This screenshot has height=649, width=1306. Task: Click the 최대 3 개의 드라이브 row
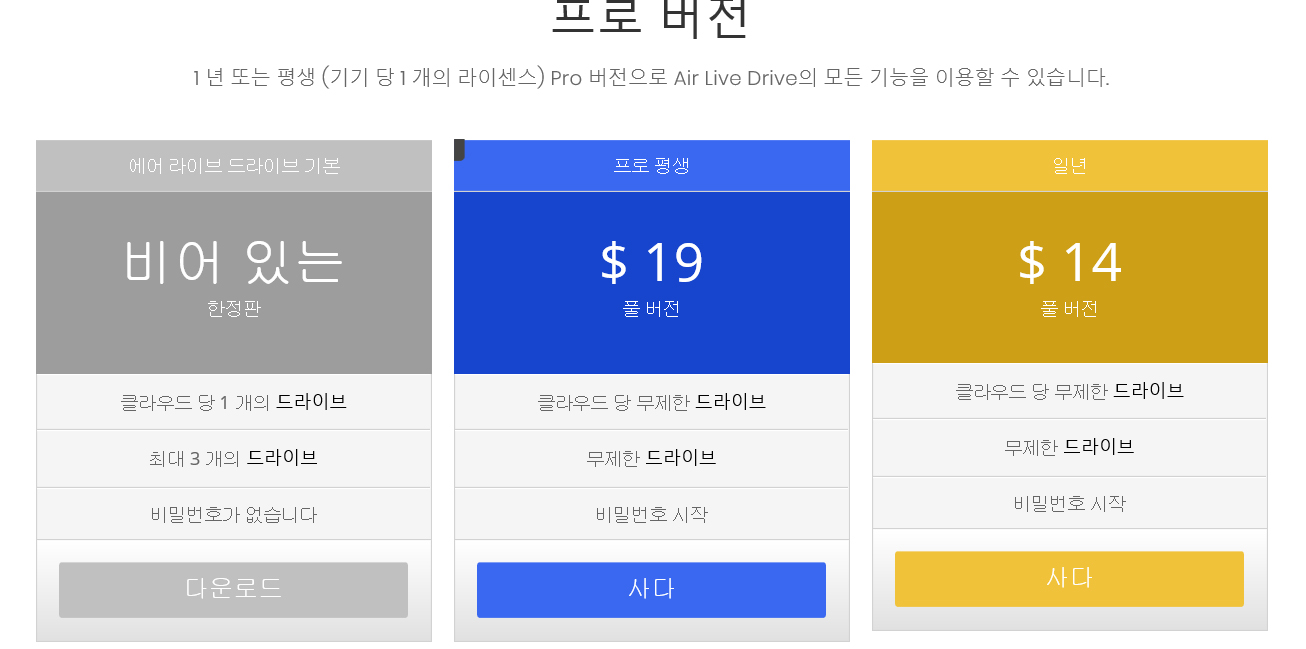tap(234, 458)
